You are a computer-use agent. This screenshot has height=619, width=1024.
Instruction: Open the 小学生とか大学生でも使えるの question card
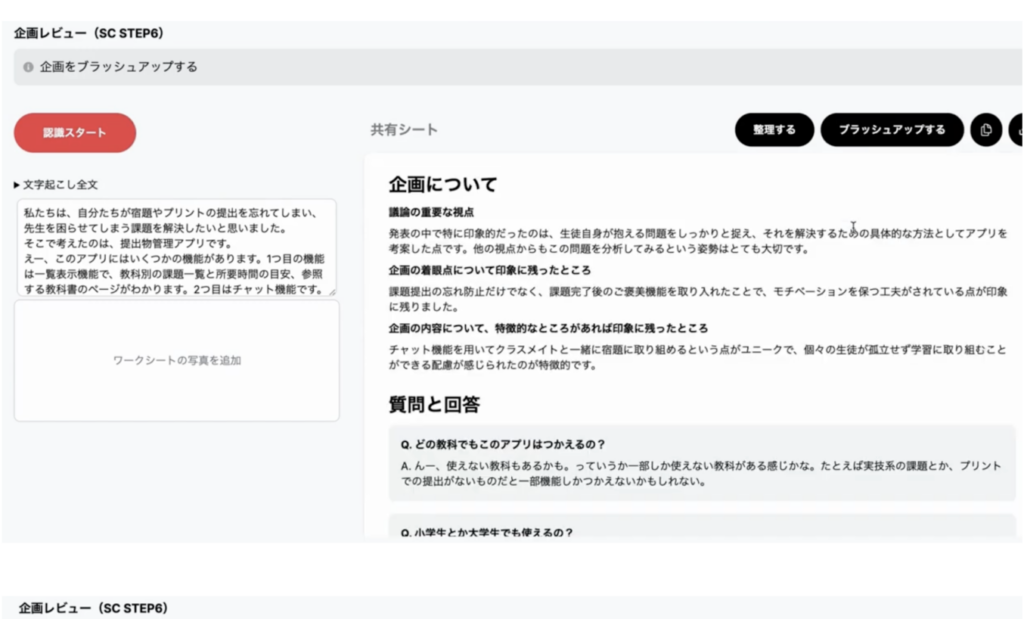(x=702, y=531)
